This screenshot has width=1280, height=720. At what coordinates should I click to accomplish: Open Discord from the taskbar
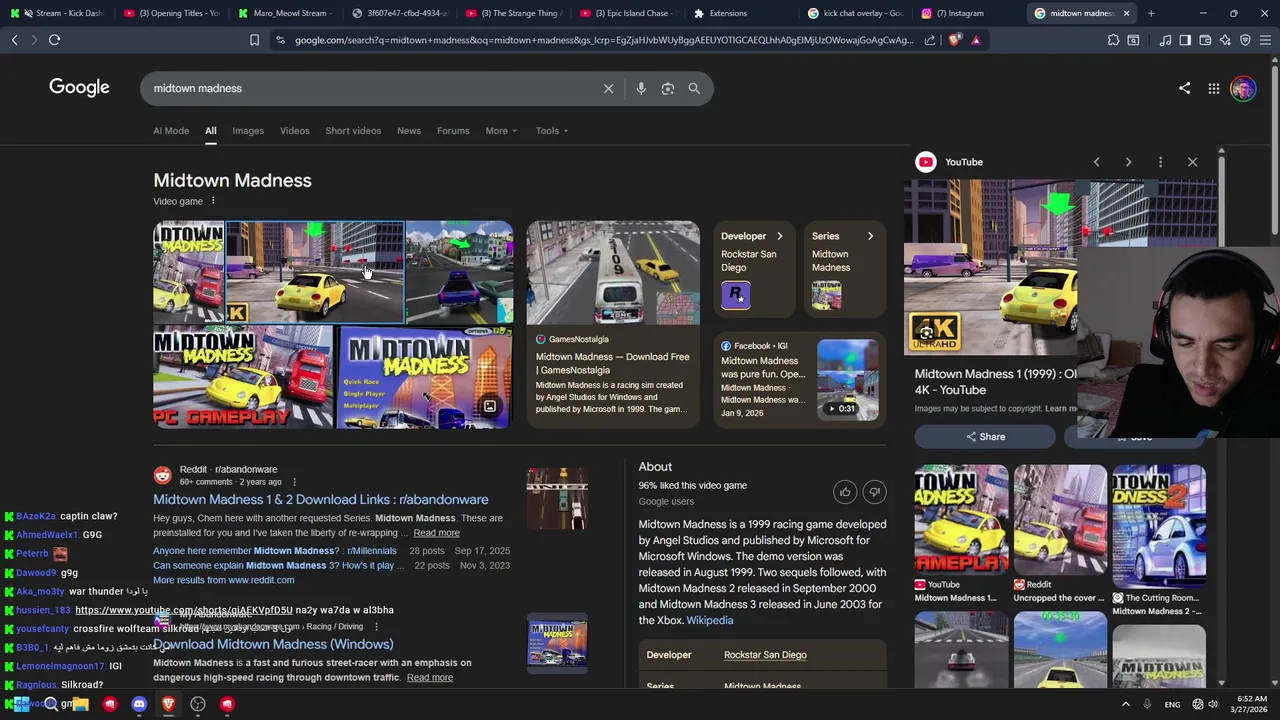139,704
